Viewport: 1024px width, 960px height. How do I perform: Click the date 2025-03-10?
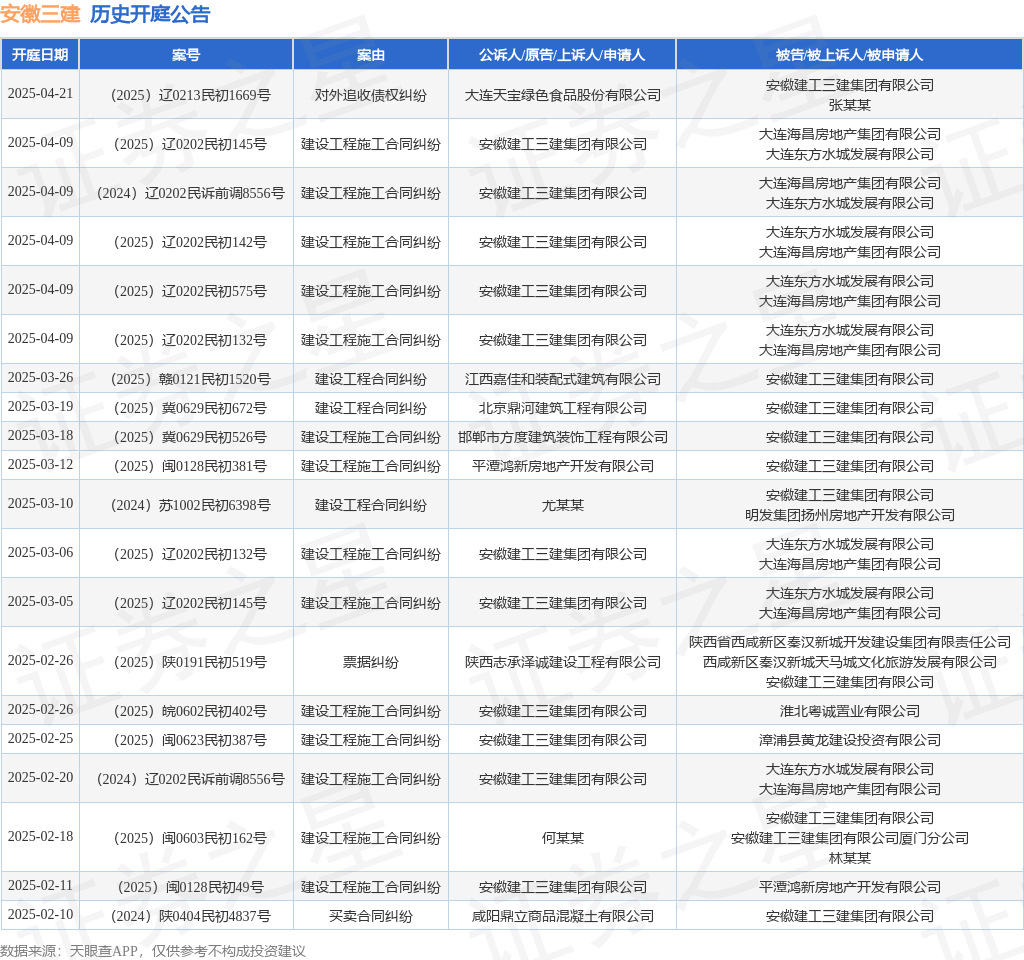(x=40, y=504)
